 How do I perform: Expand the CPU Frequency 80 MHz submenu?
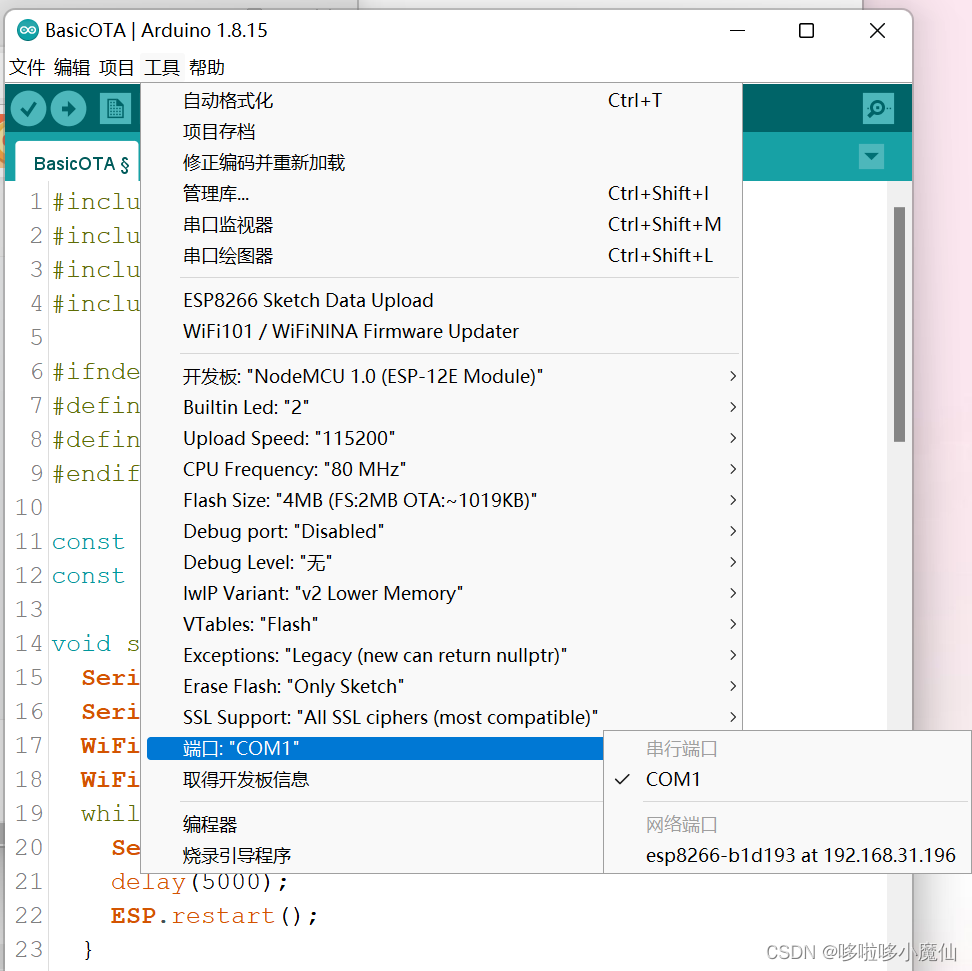pos(441,469)
